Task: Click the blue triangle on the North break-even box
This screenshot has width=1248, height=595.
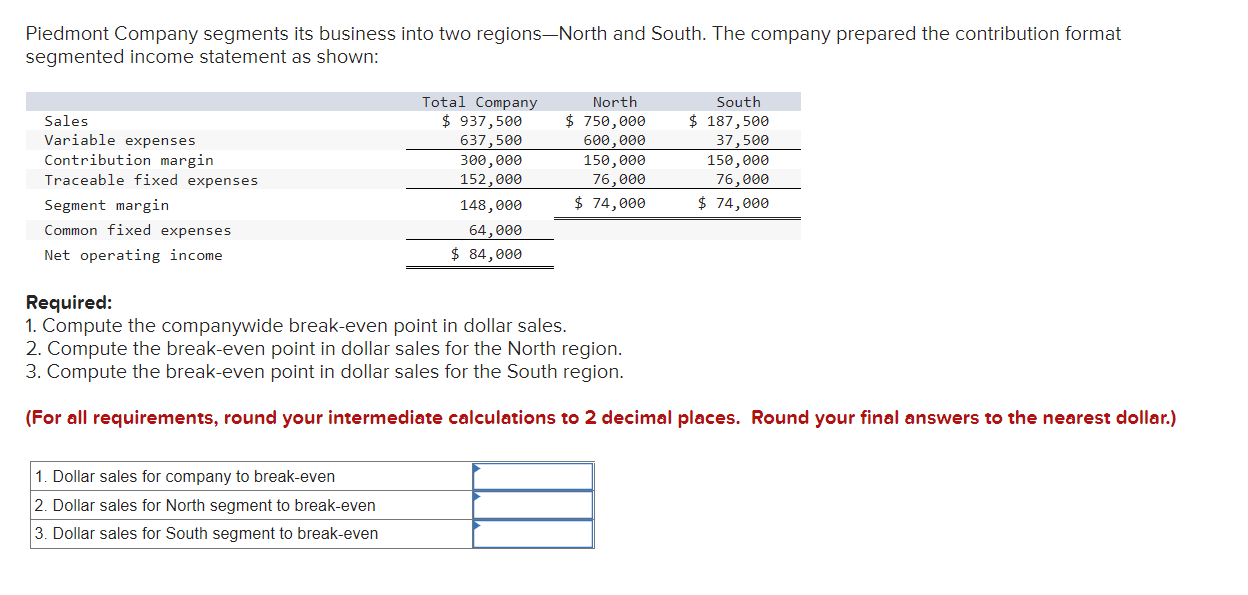Action: (x=478, y=498)
